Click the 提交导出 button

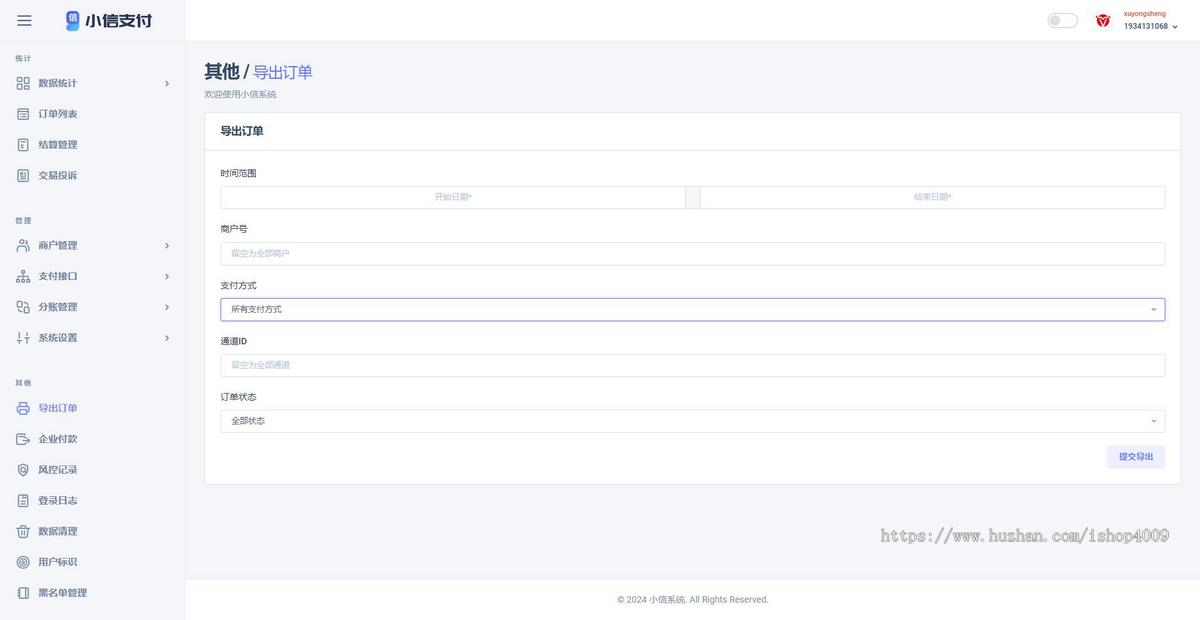pyautogui.click(x=1136, y=457)
